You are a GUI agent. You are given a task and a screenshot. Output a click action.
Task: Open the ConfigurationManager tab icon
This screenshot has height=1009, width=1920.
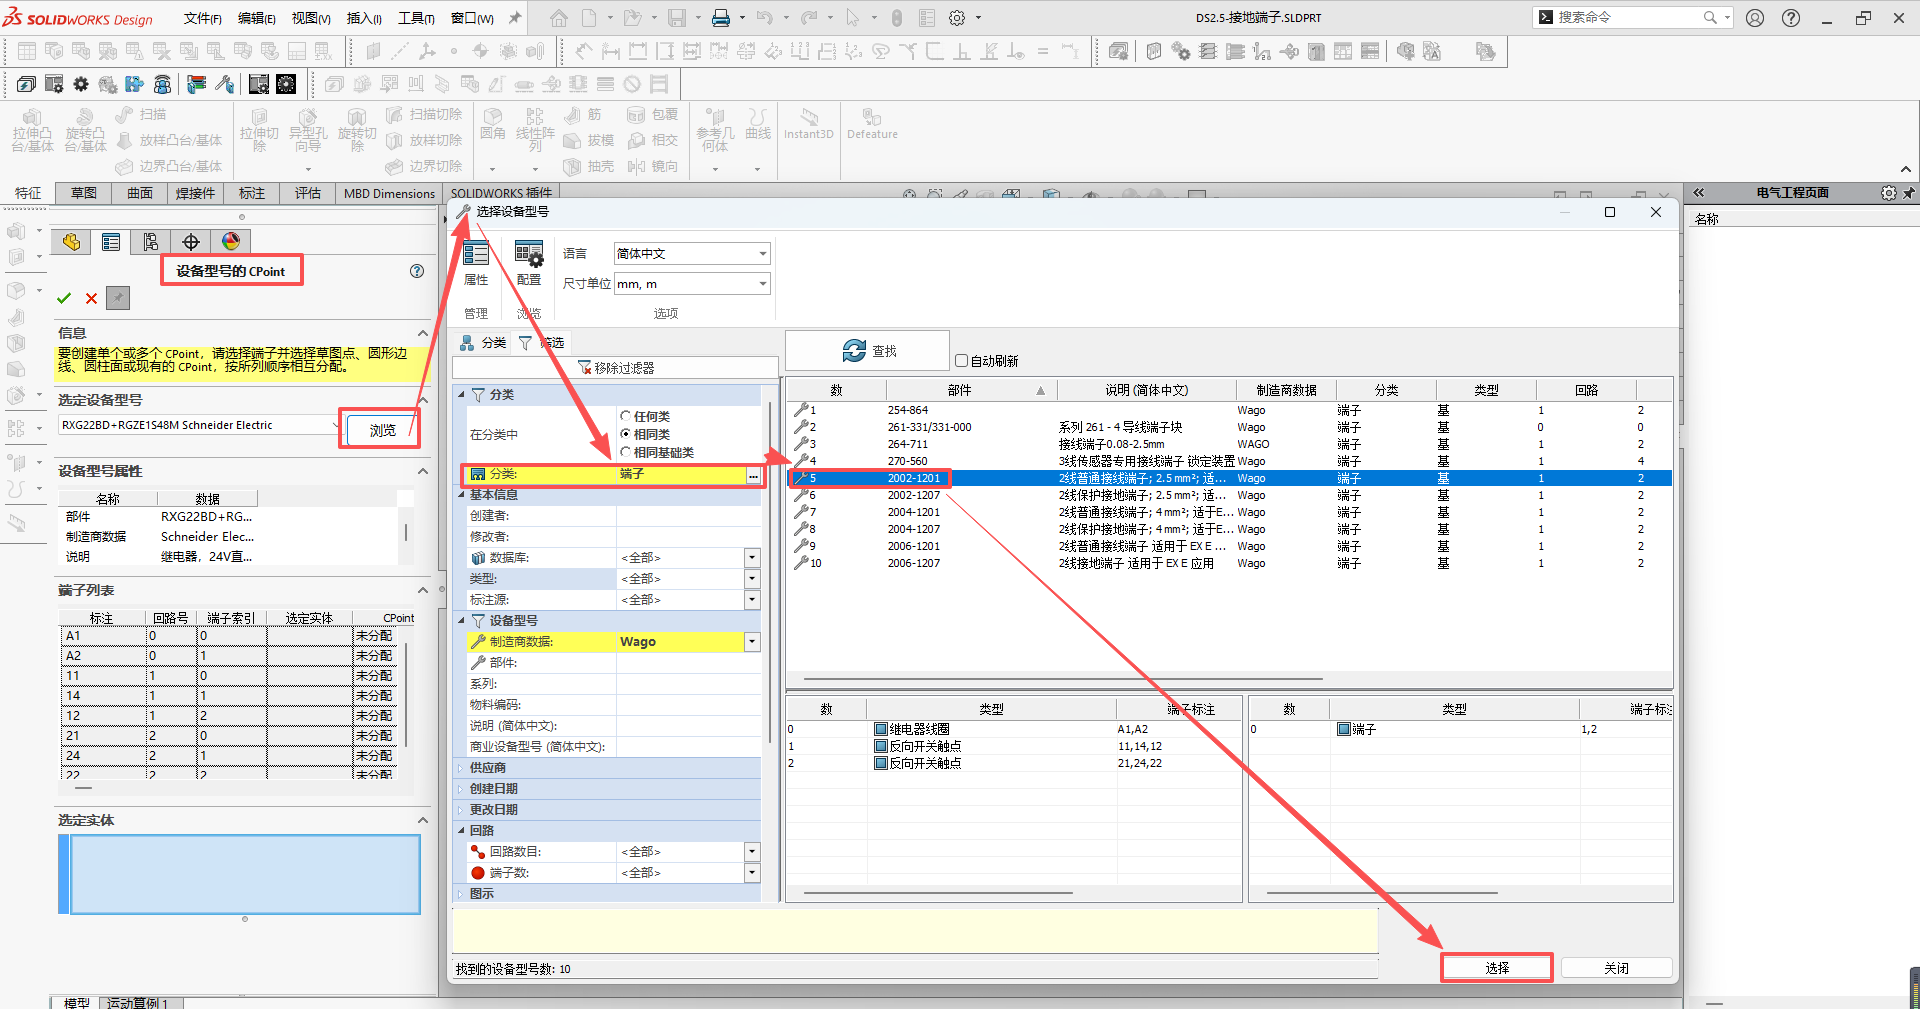click(x=151, y=241)
